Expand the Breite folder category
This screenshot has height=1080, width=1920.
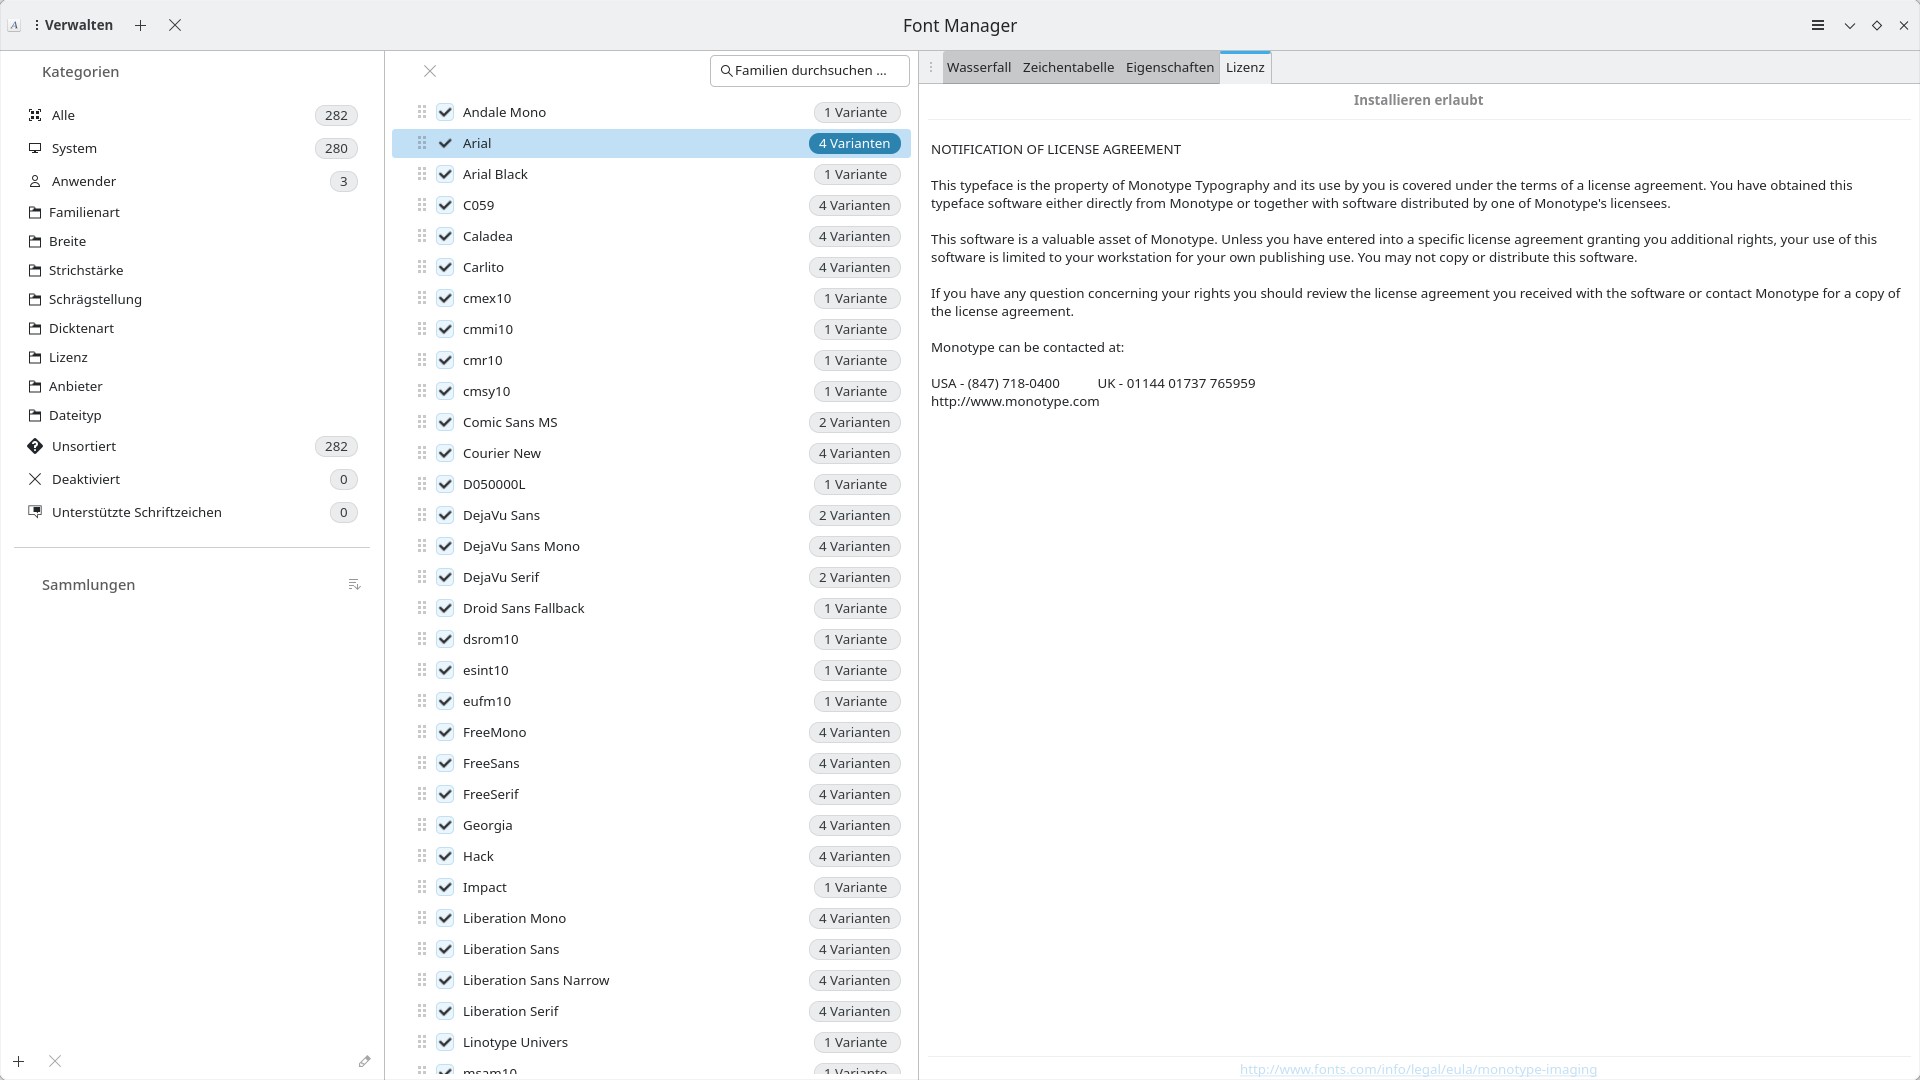click(x=35, y=241)
